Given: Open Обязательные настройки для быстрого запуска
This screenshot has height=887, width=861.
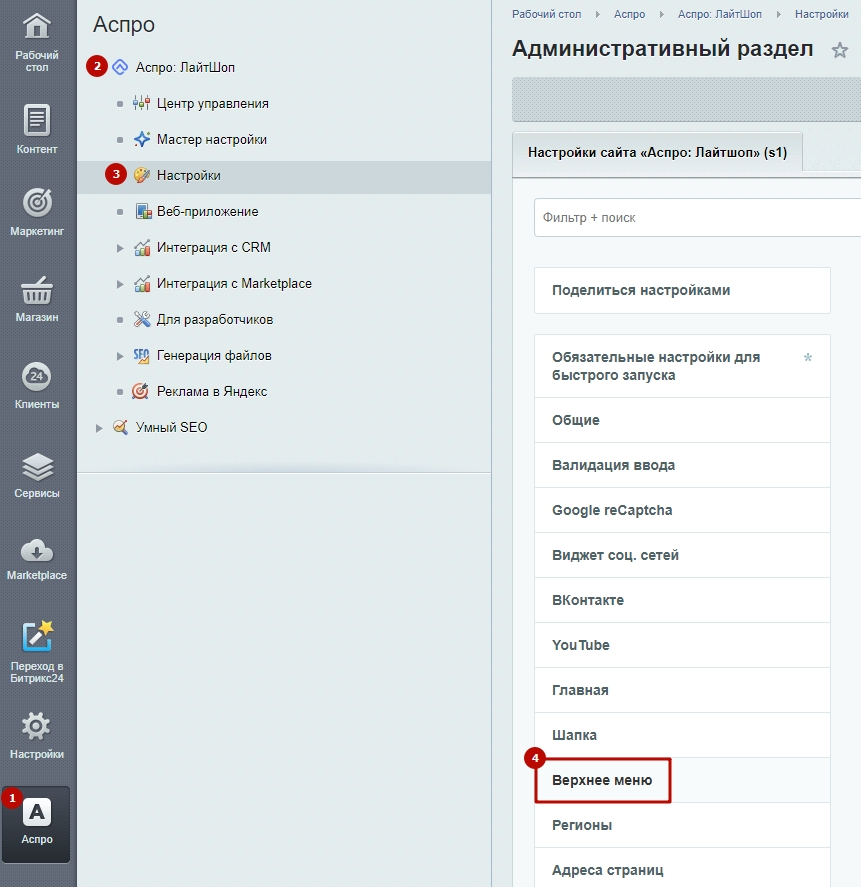Looking at the screenshot, I should click(682, 366).
